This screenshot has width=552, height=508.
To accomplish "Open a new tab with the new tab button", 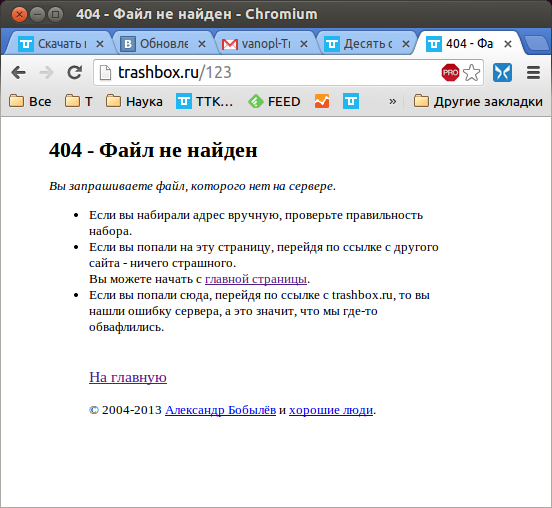I will [x=538, y=43].
